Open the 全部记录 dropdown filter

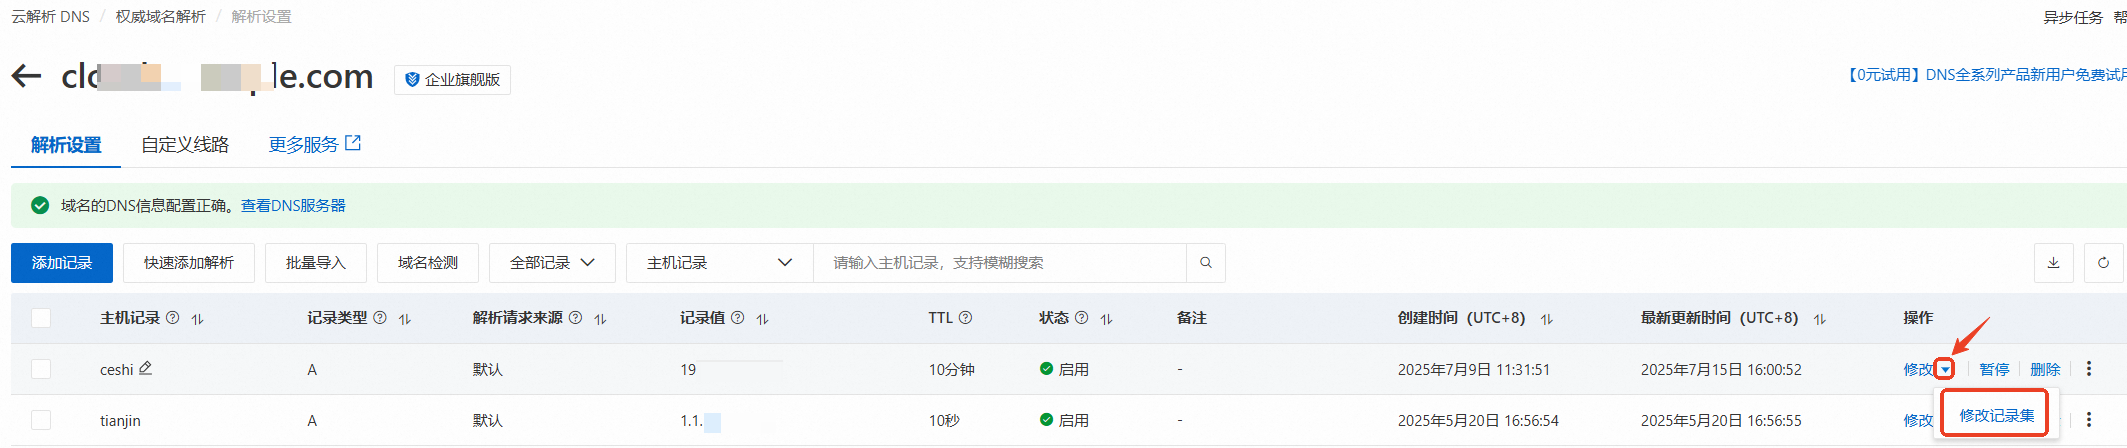pyautogui.click(x=551, y=263)
